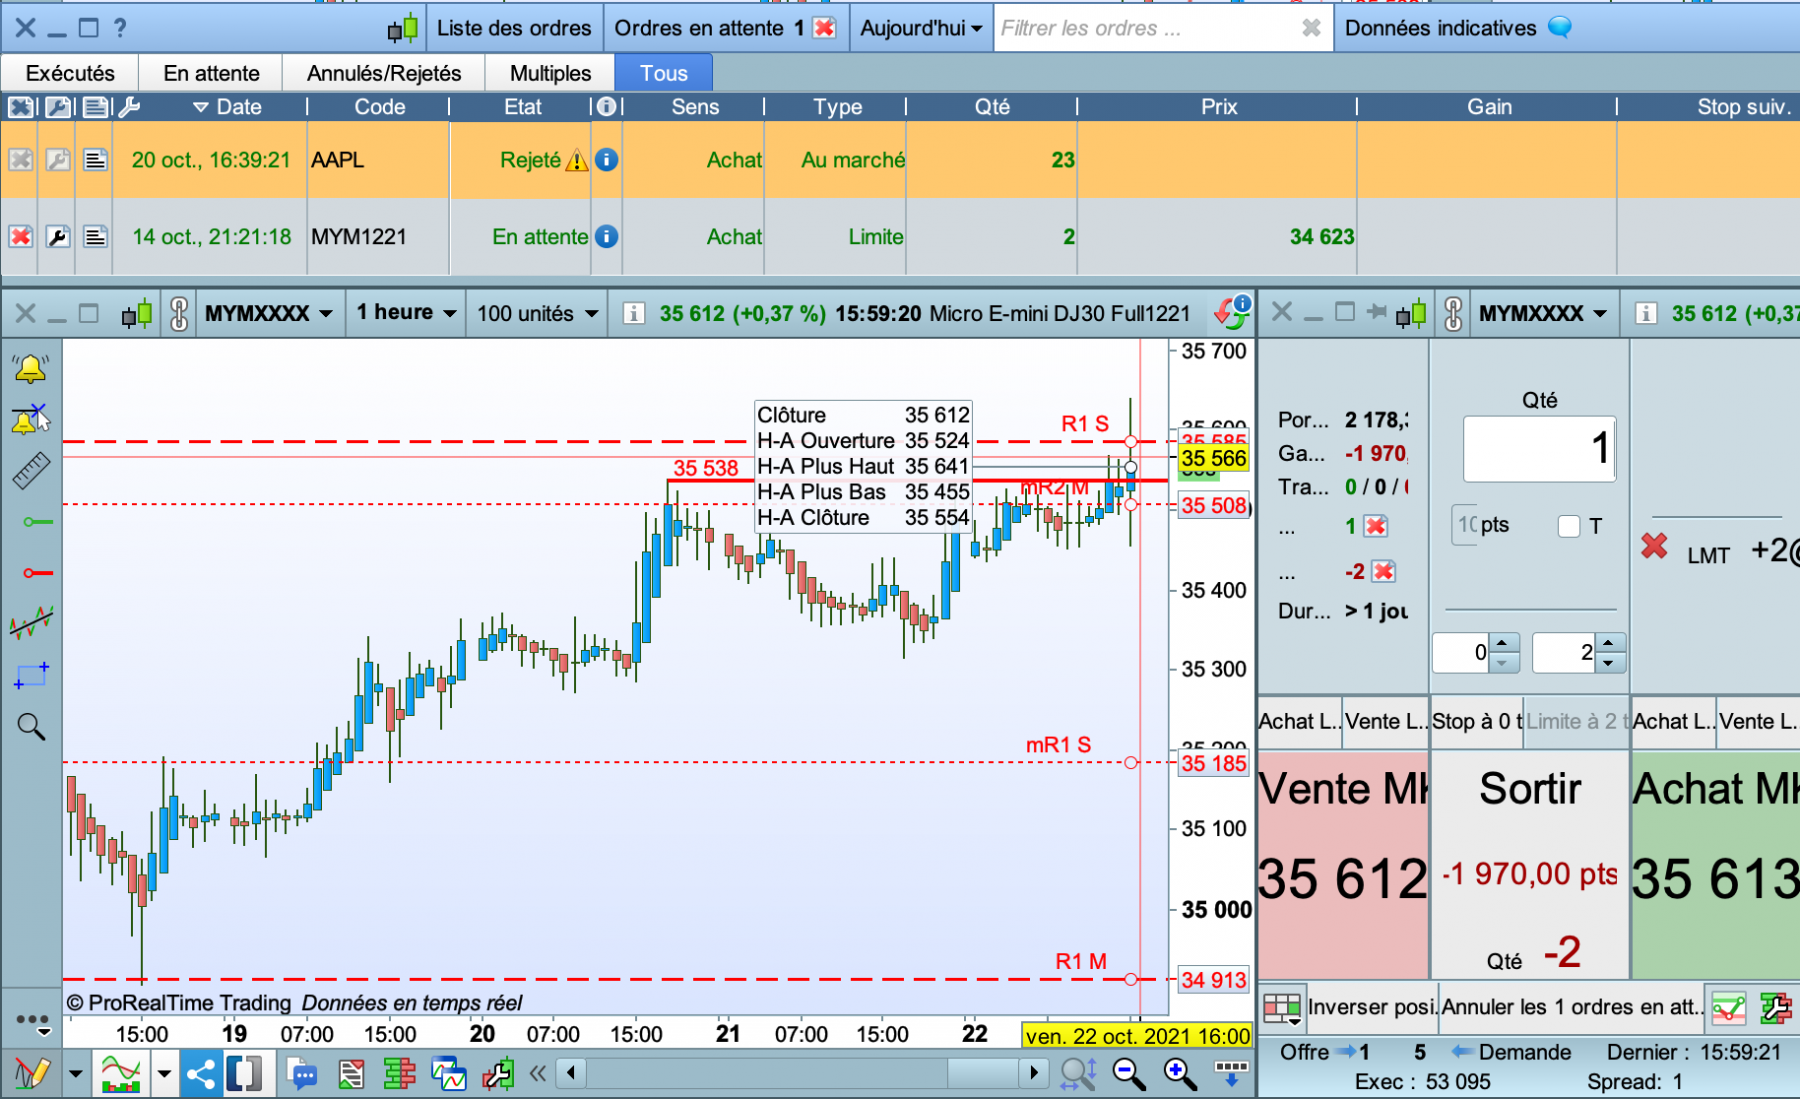
Task: Open the Aujourd'hui date dropdown
Action: [x=921, y=28]
